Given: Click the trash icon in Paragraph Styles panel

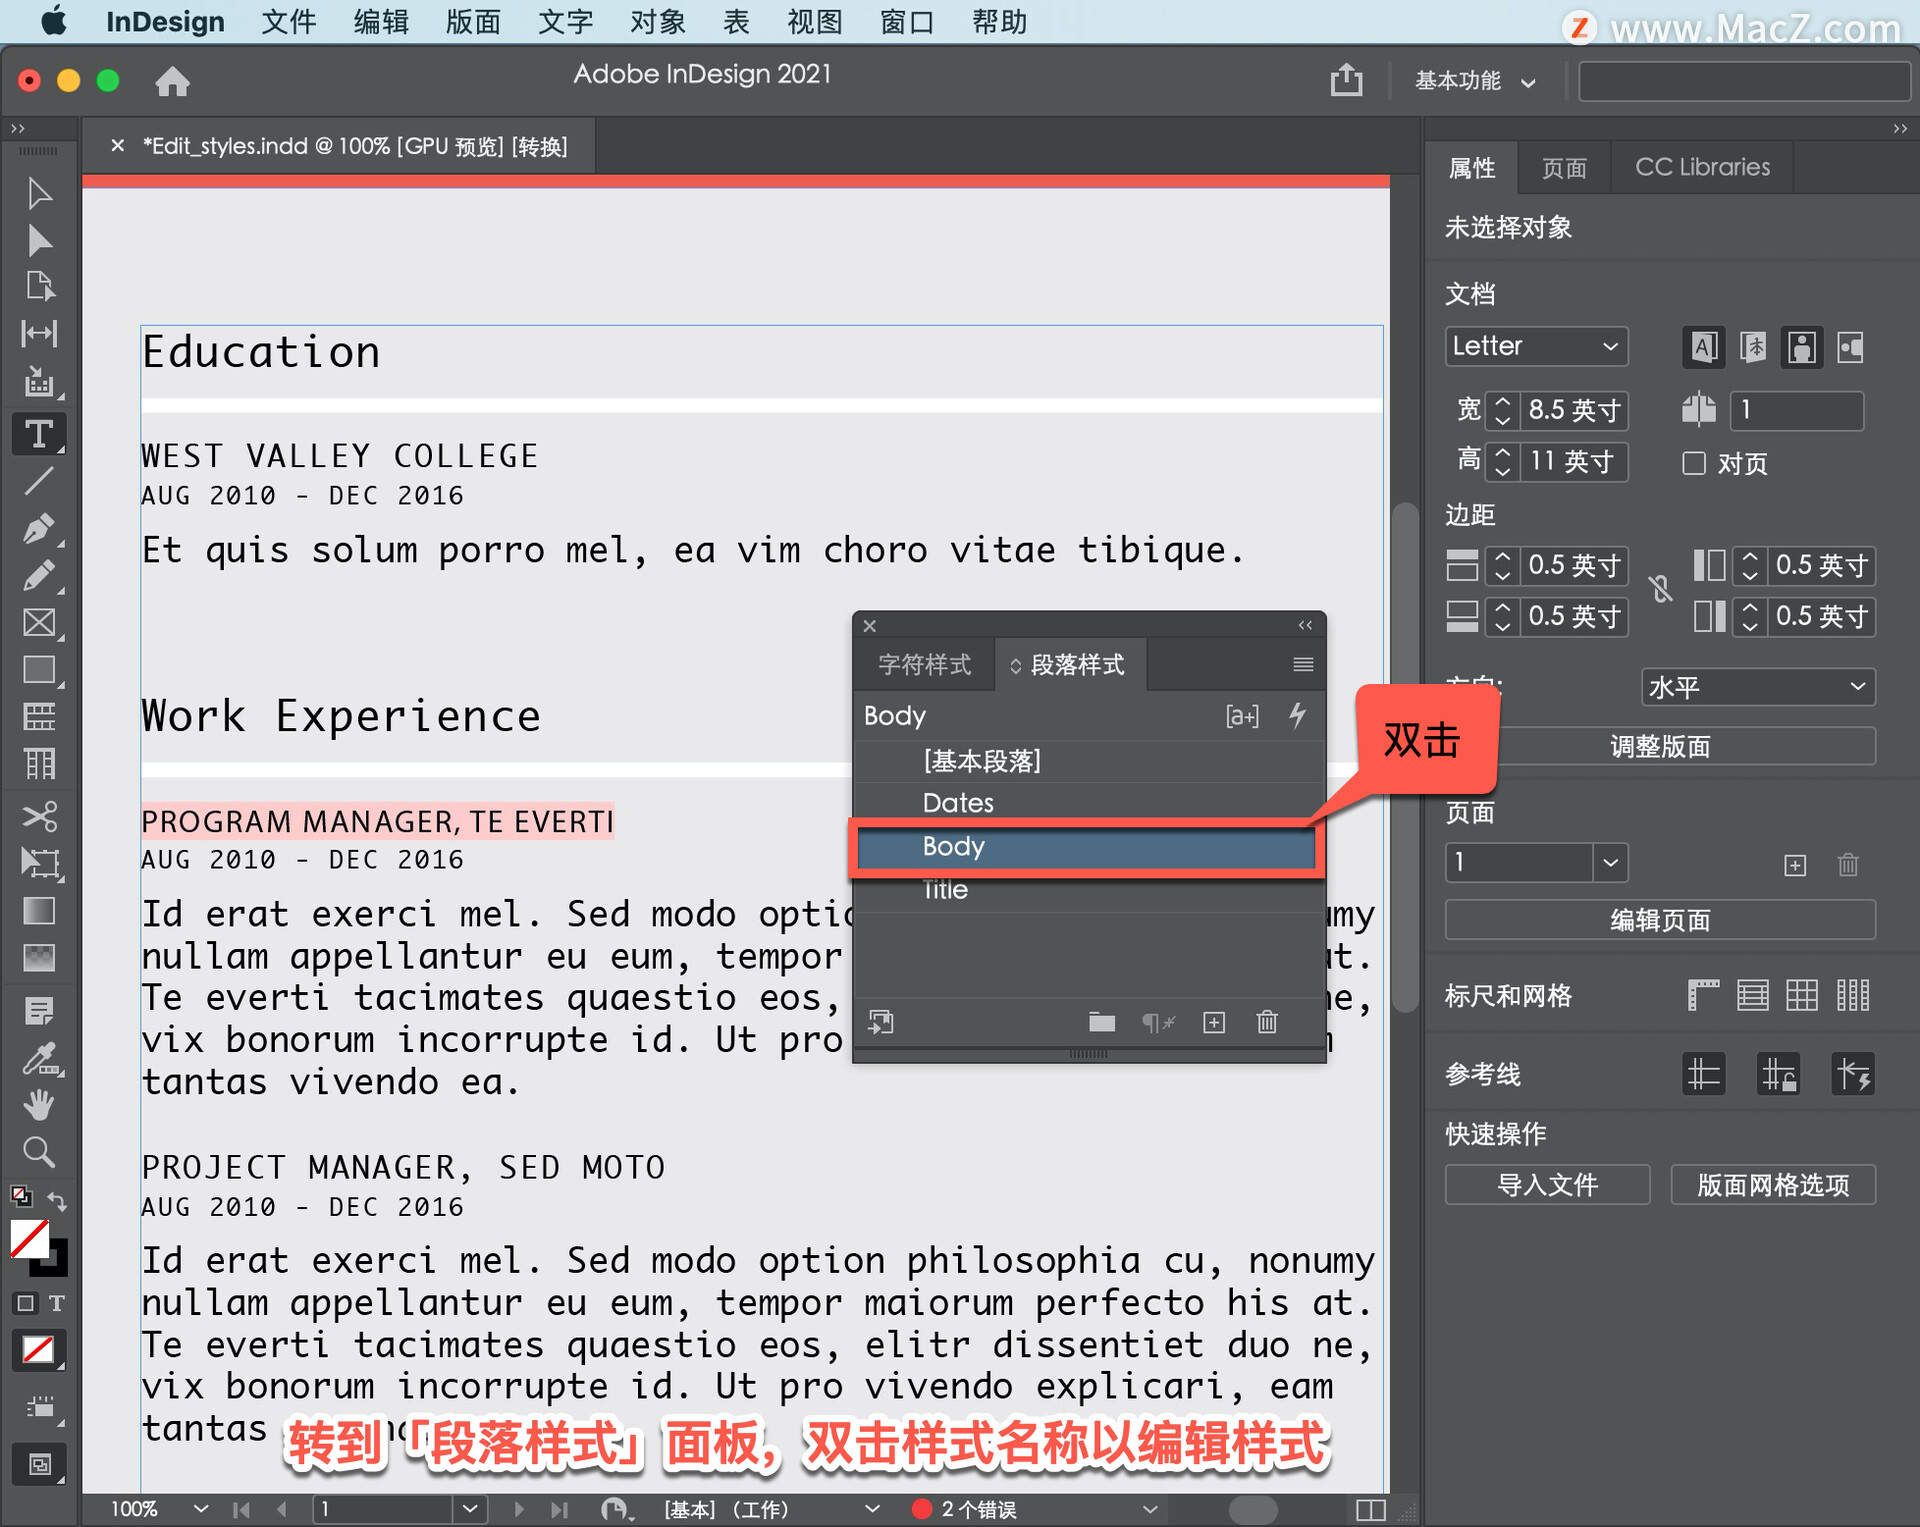Looking at the screenshot, I should click(x=1267, y=1022).
